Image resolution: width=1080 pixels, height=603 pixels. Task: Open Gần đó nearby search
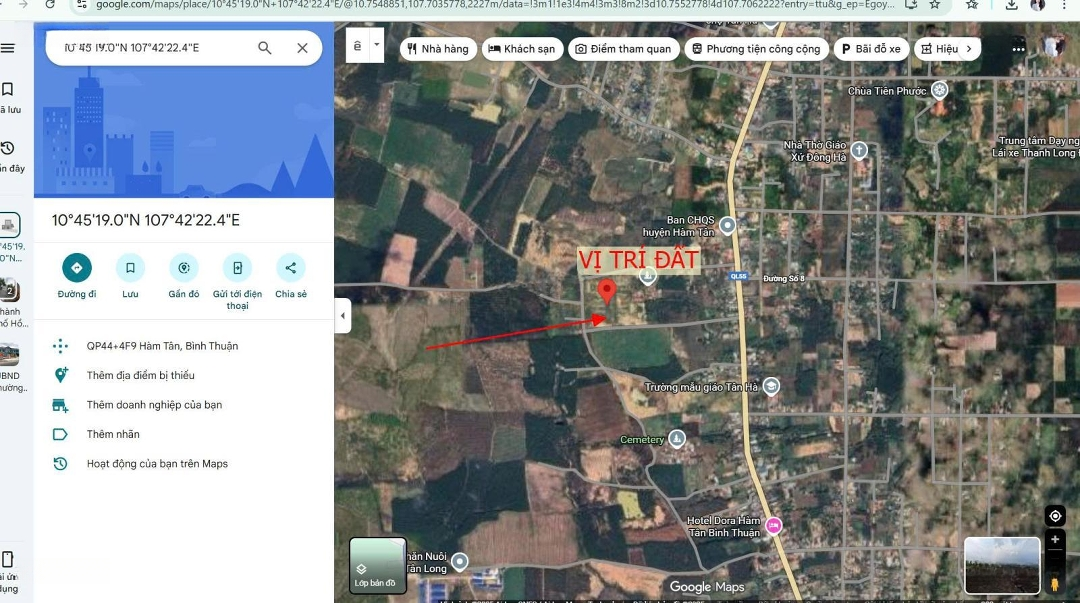(x=183, y=268)
